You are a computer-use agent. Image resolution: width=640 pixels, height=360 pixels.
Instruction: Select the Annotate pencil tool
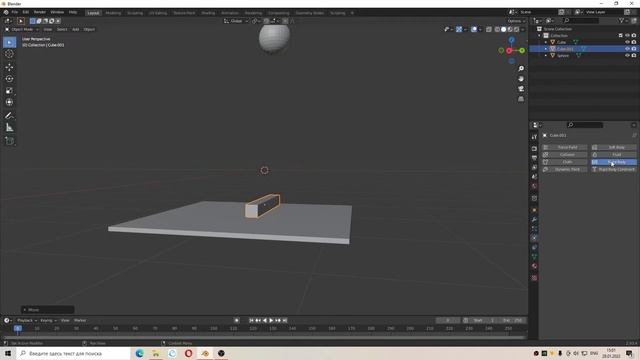point(9,116)
